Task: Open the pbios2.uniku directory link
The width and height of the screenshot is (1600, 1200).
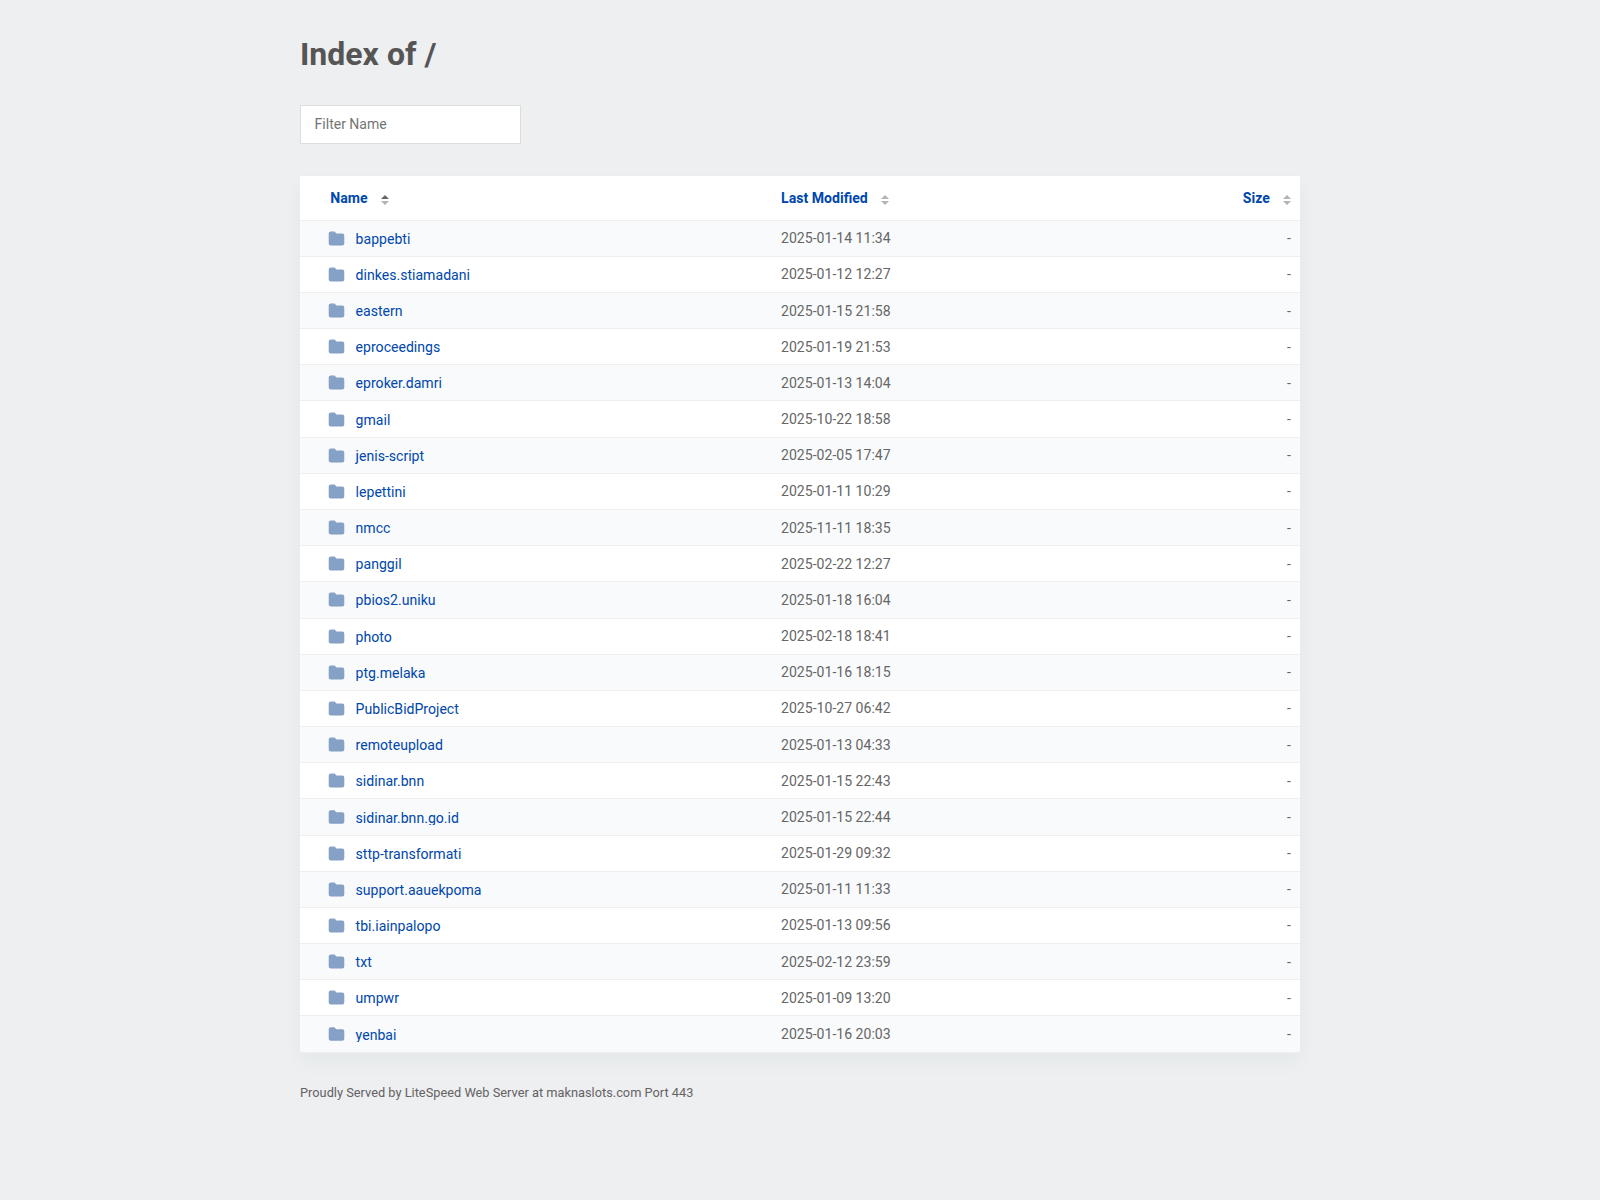Action: [x=396, y=600]
